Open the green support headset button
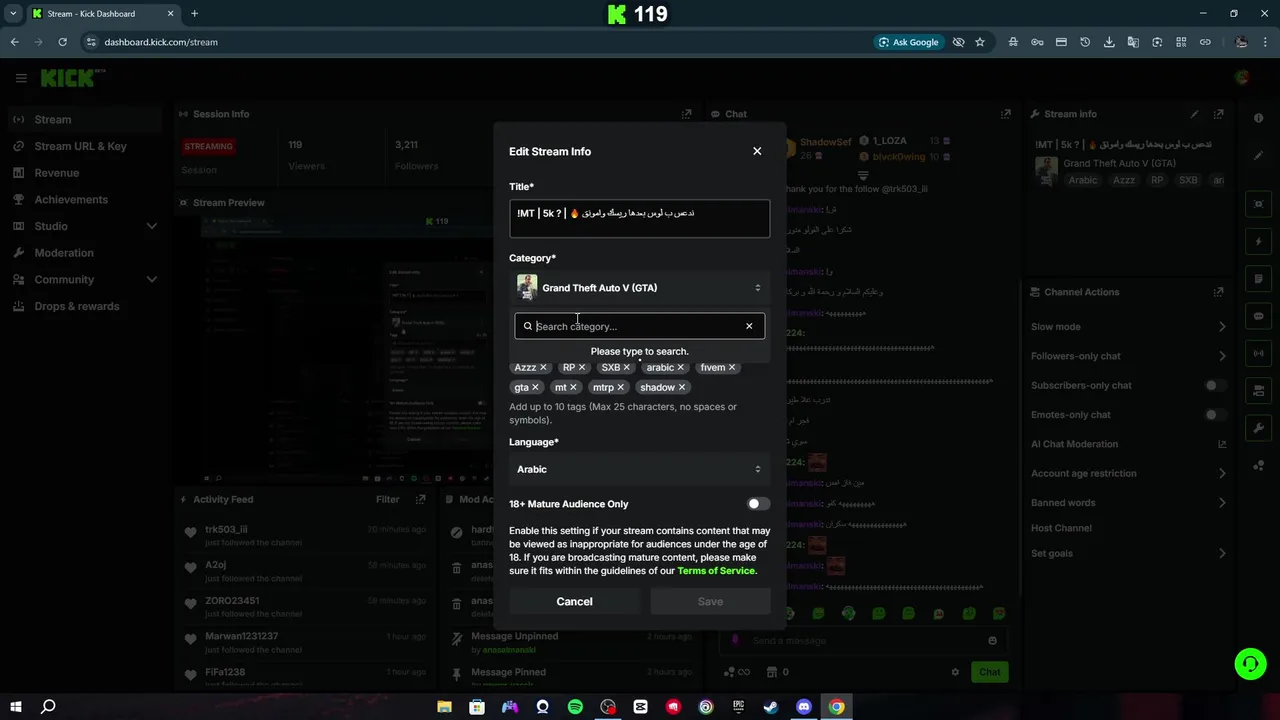This screenshot has height=720, width=1280. coord(1250,663)
